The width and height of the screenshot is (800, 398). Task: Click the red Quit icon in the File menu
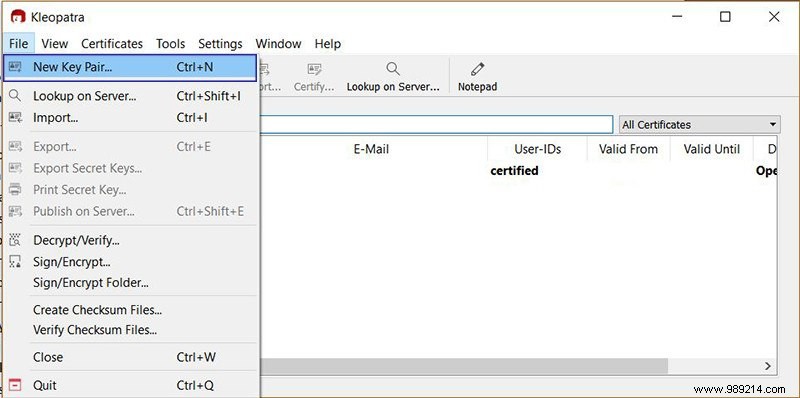pyautogui.click(x=15, y=385)
